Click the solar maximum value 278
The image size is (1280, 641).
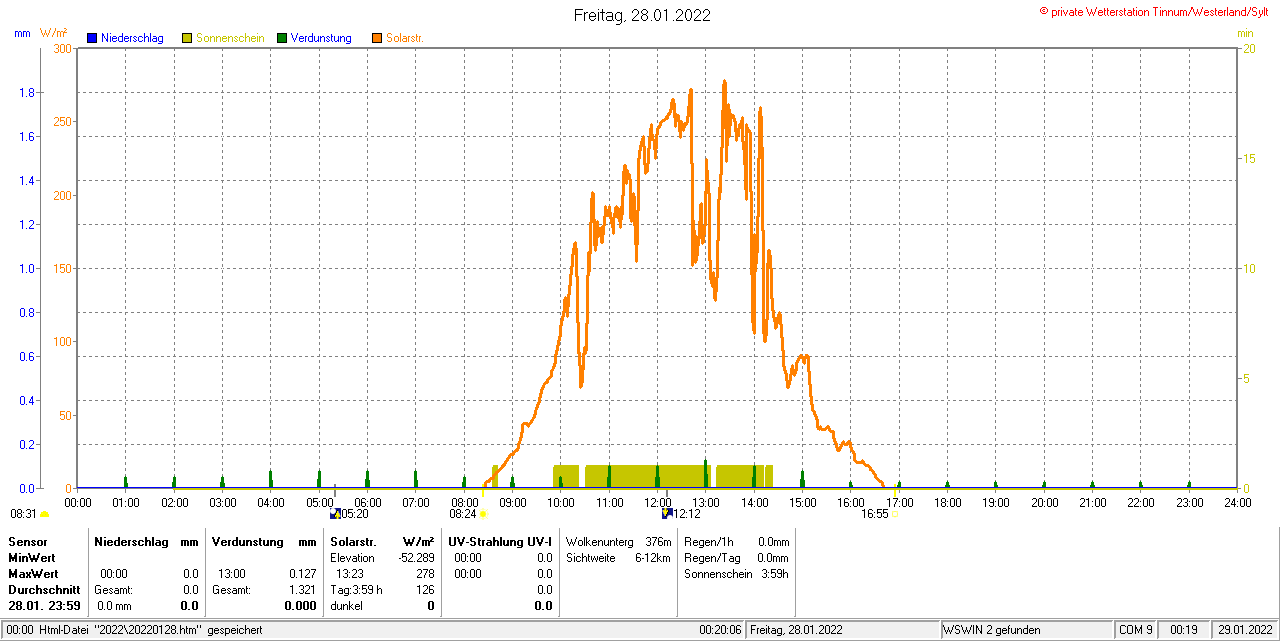(426, 574)
